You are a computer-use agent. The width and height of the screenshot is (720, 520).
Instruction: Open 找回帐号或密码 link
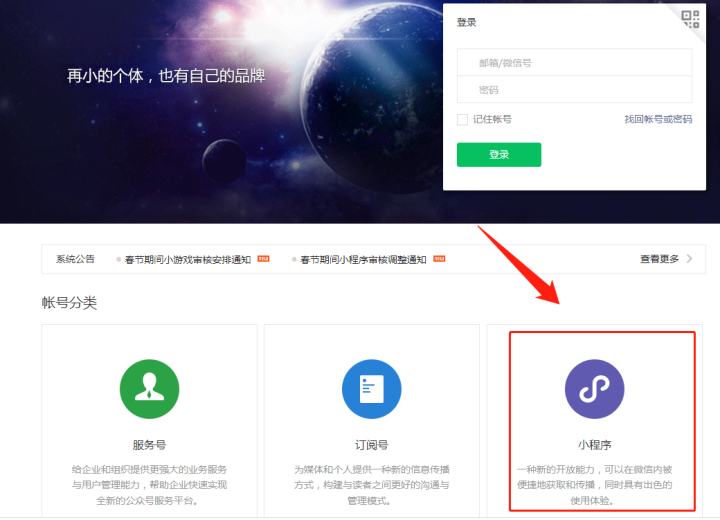click(658, 119)
